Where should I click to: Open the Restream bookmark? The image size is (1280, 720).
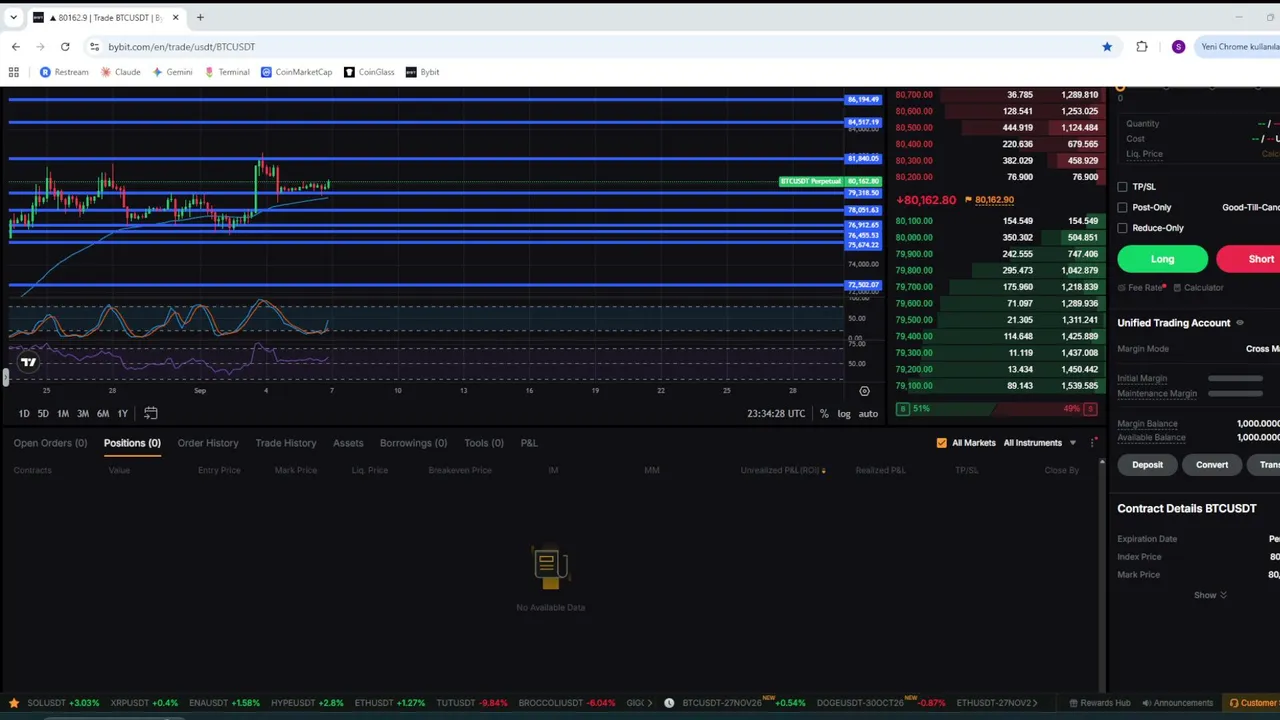click(64, 72)
